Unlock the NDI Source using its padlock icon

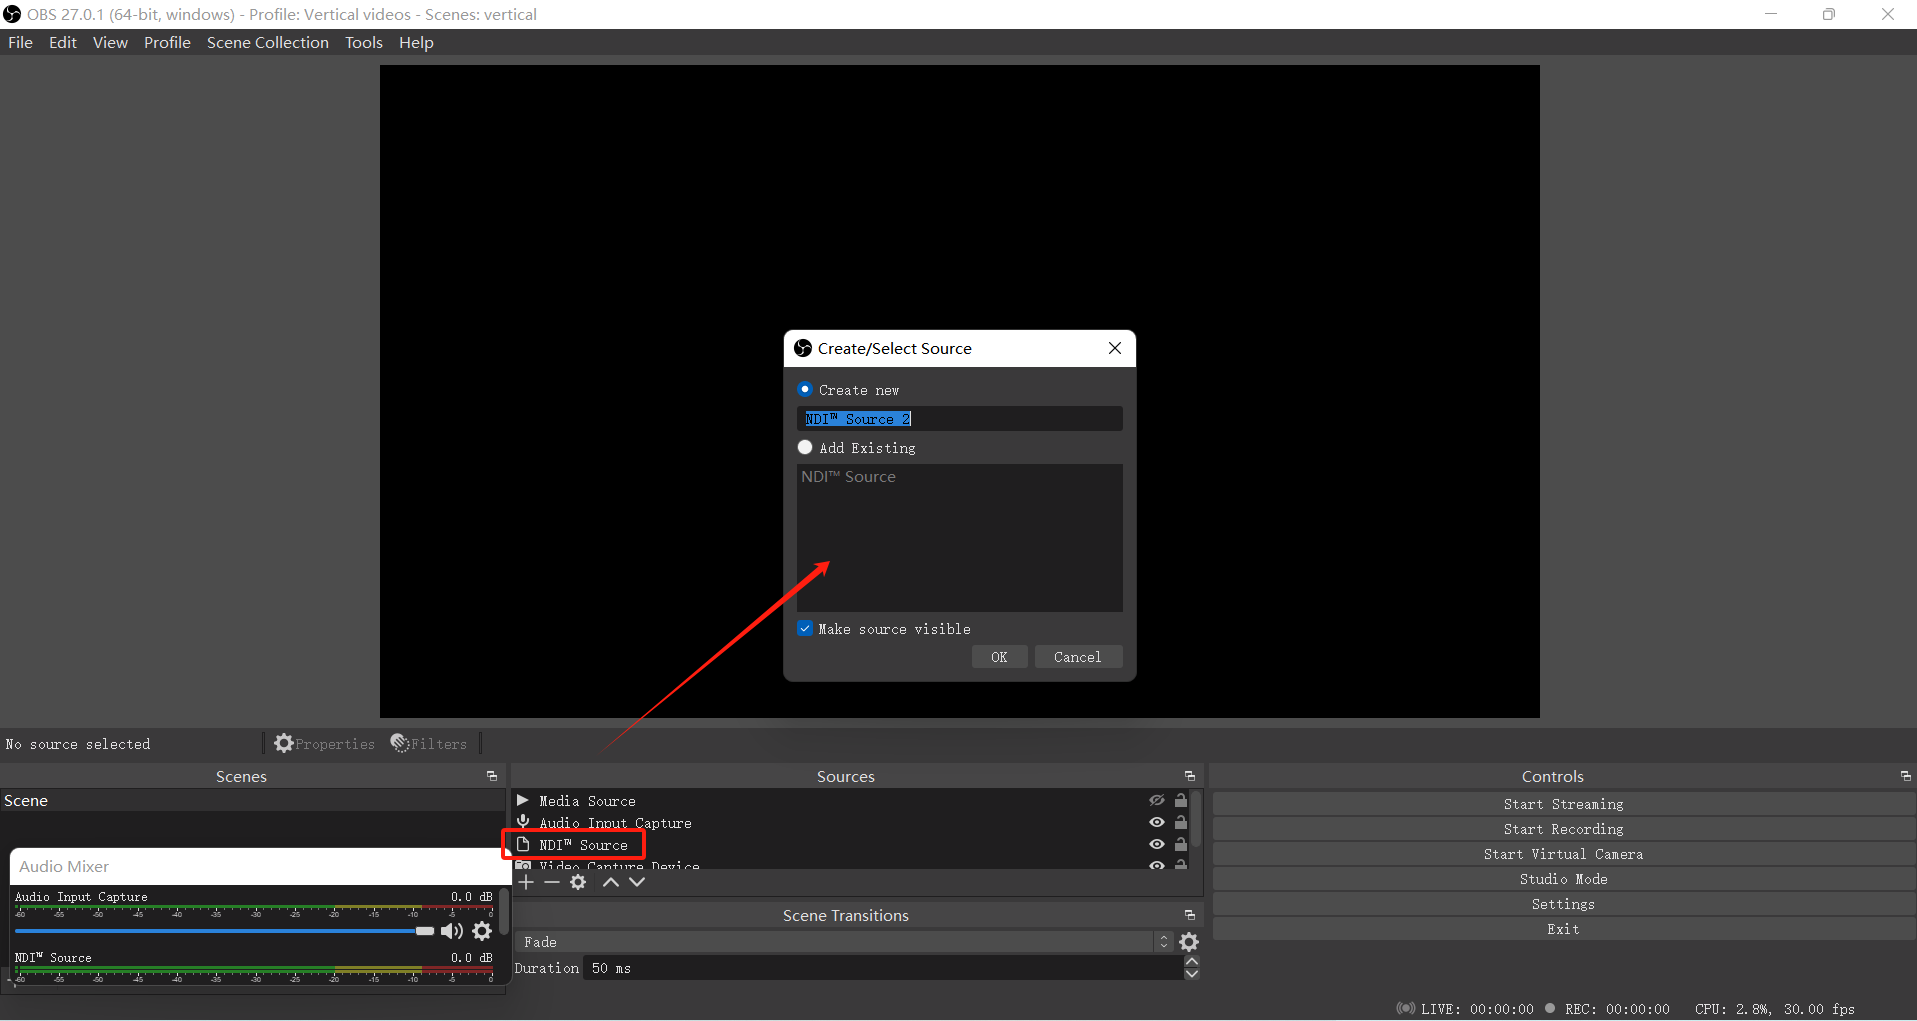1181,844
